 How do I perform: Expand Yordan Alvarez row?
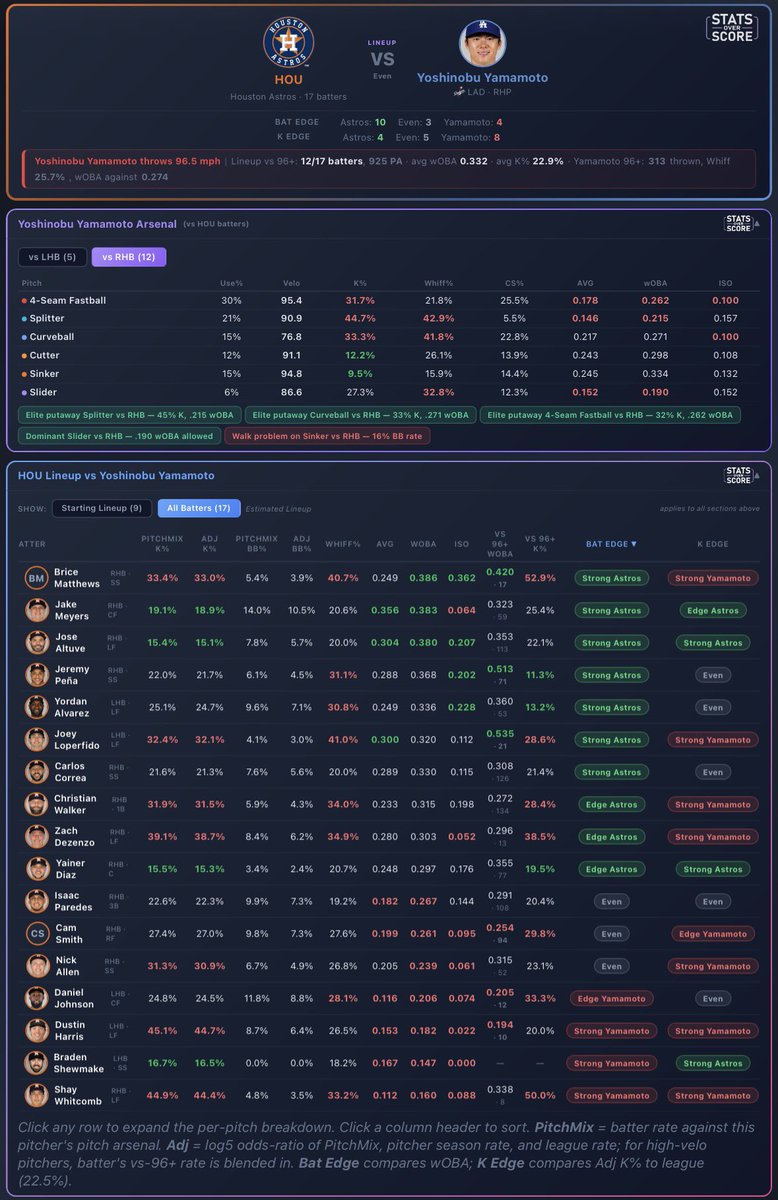coord(389,707)
